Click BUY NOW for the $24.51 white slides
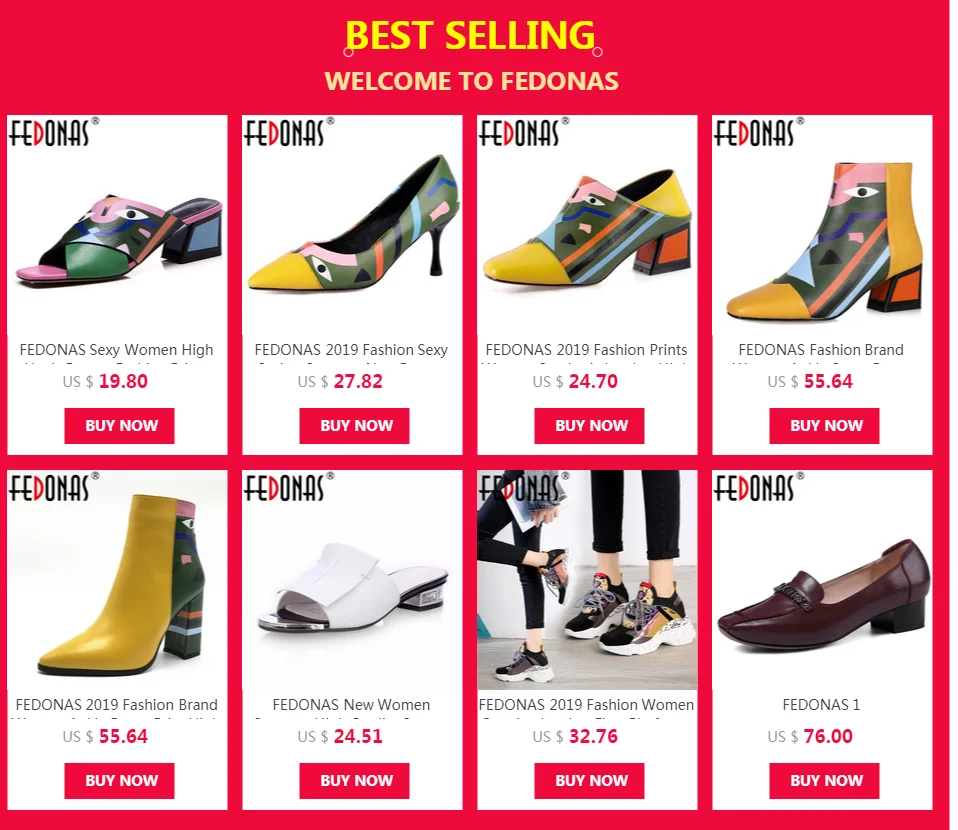 coord(354,780)
